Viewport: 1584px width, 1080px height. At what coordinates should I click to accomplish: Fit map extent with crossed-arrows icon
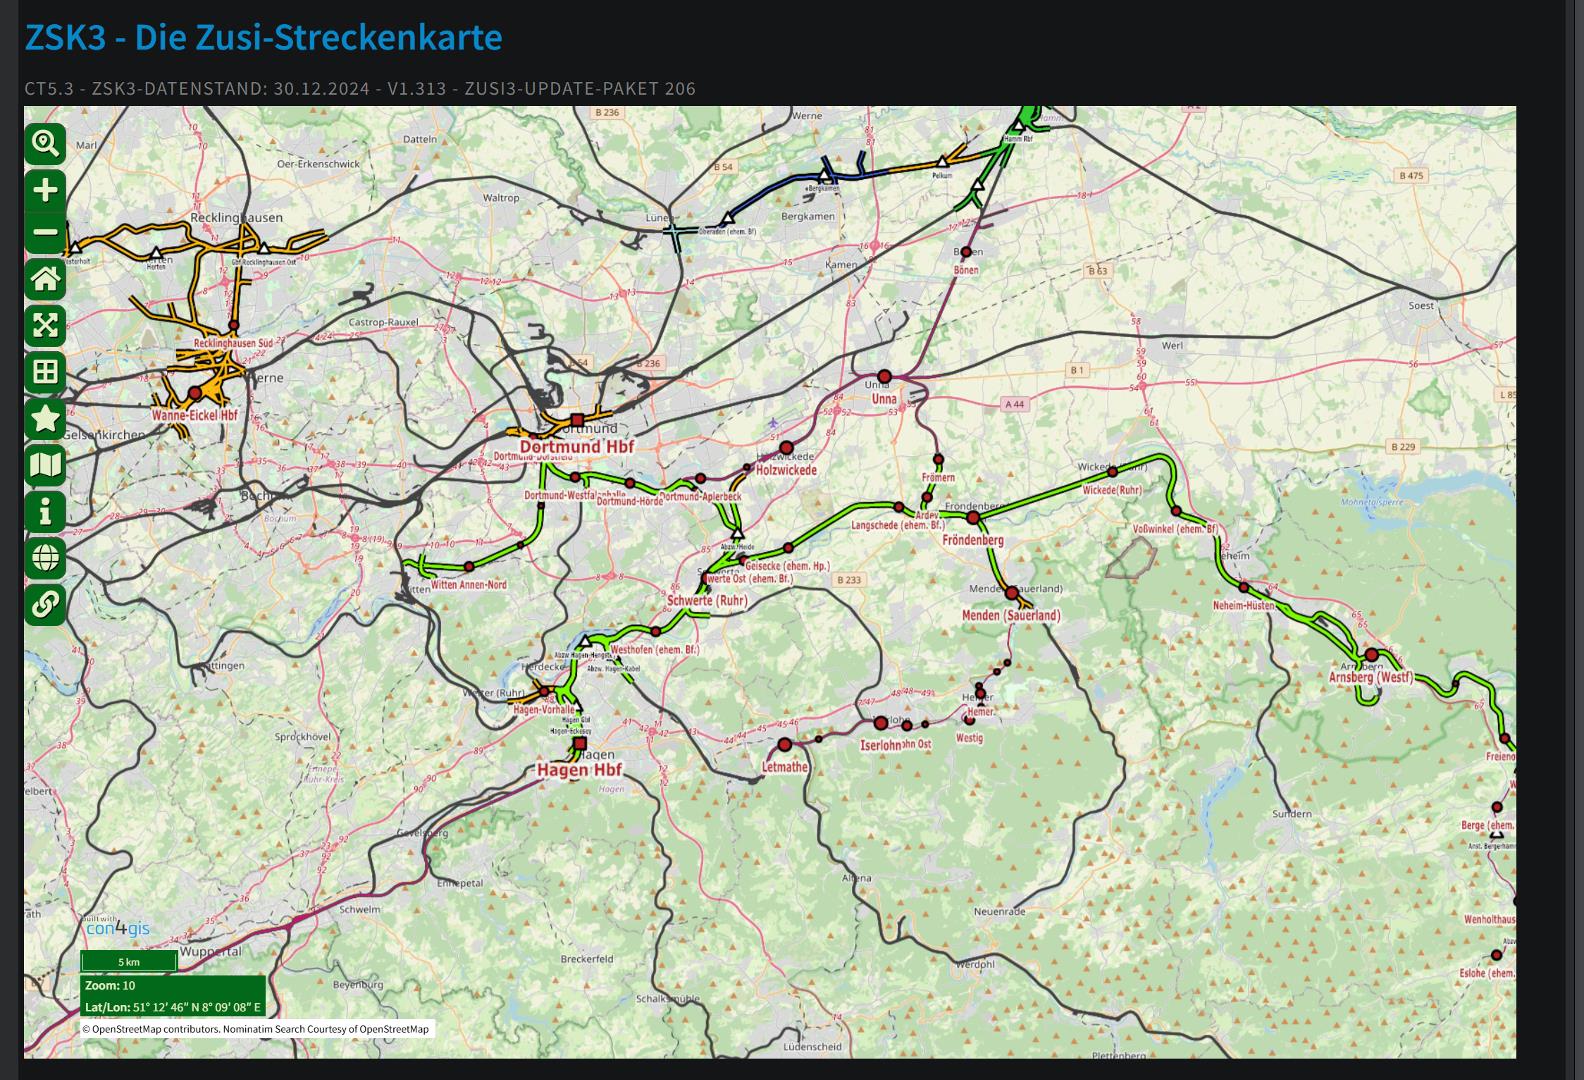(x=45, y=325)
